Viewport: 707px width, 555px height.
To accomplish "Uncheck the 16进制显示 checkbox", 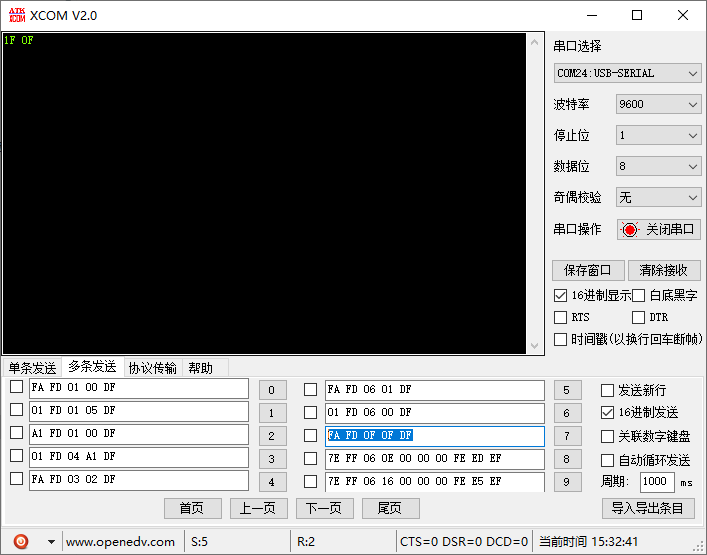I will (560, 296).
